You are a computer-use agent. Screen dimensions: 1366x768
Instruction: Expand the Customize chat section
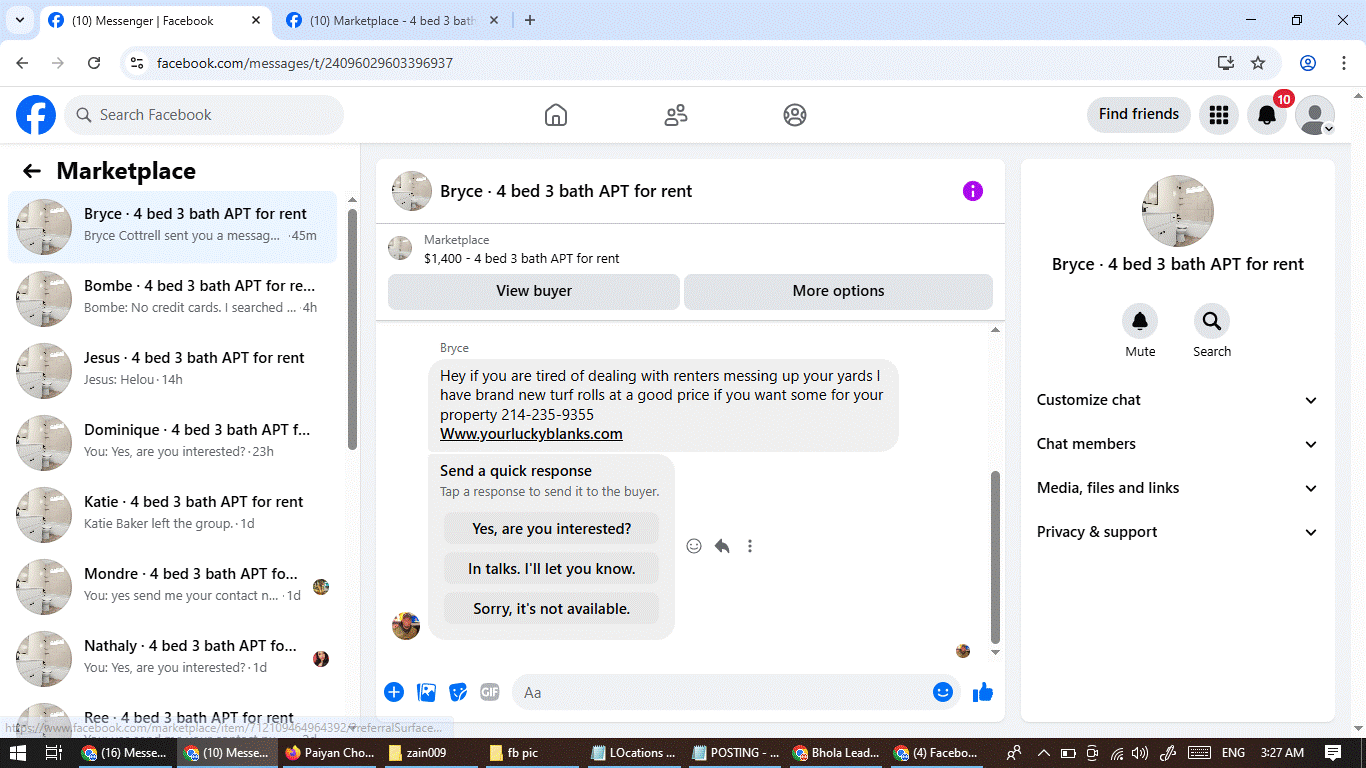[1178, 400]
